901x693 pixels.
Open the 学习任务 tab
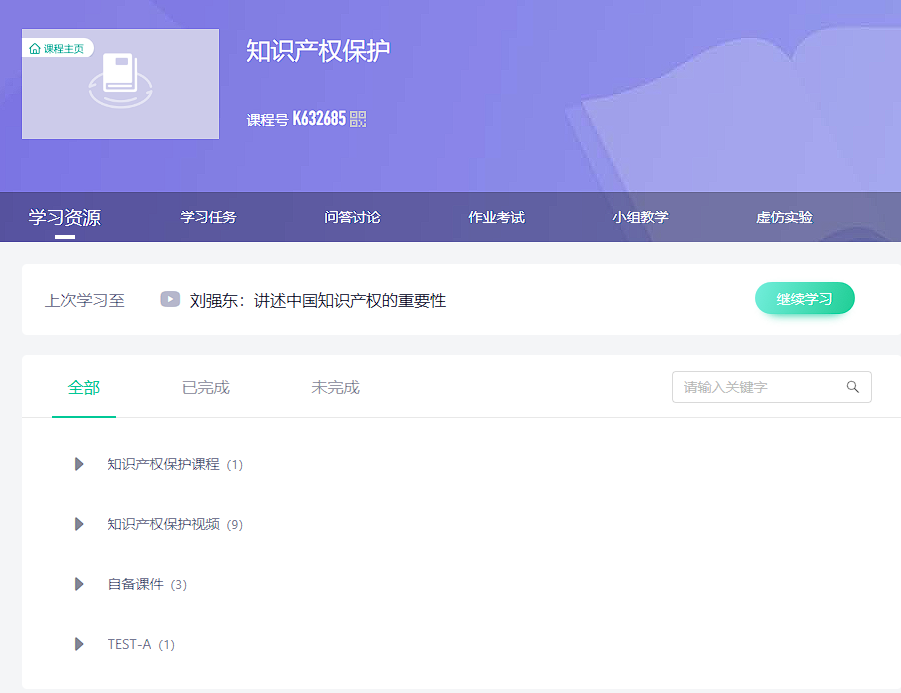tap(208, 217)
